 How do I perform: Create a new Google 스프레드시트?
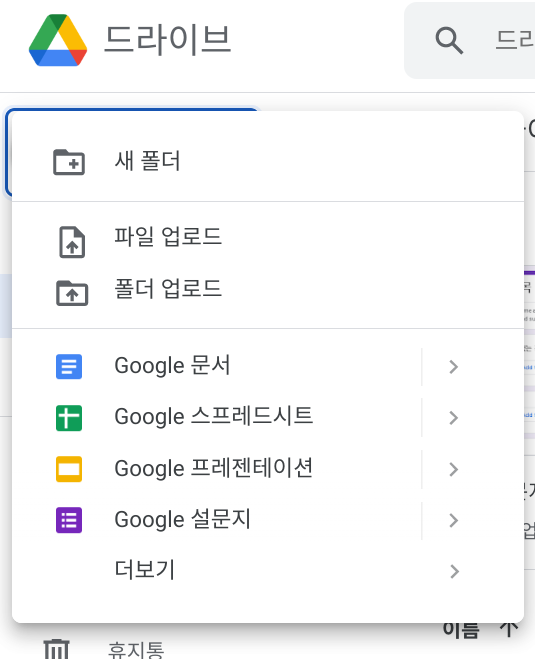216,417
